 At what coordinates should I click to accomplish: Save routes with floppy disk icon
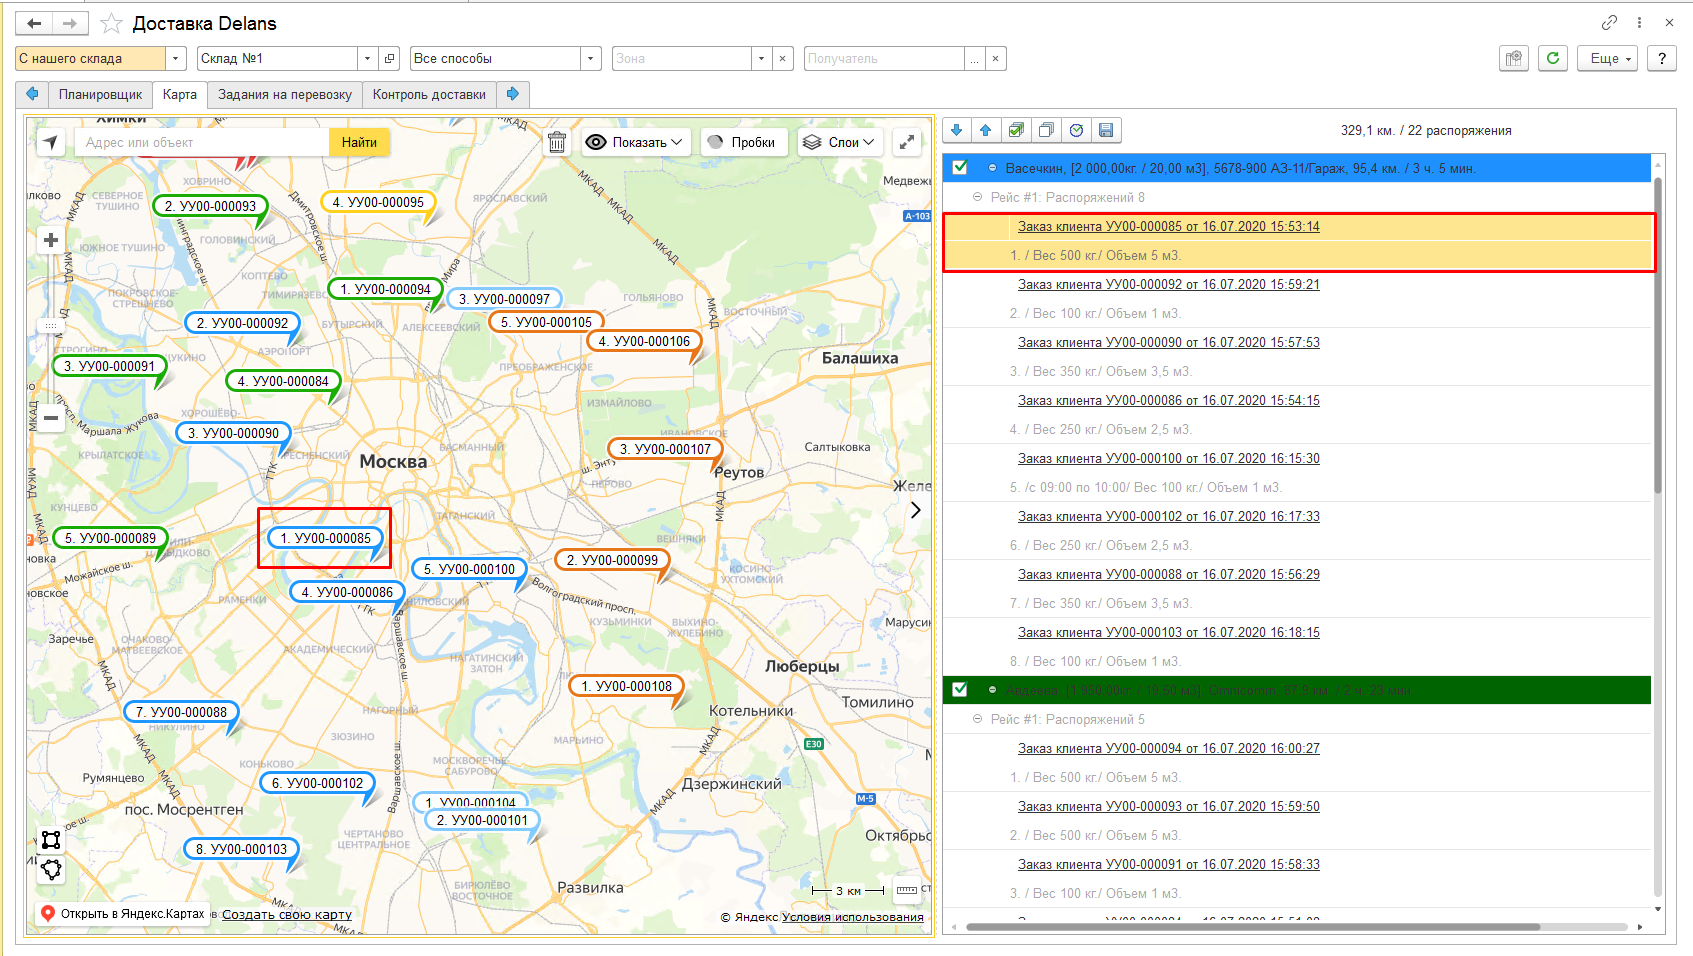click(x=1106, y=130)
